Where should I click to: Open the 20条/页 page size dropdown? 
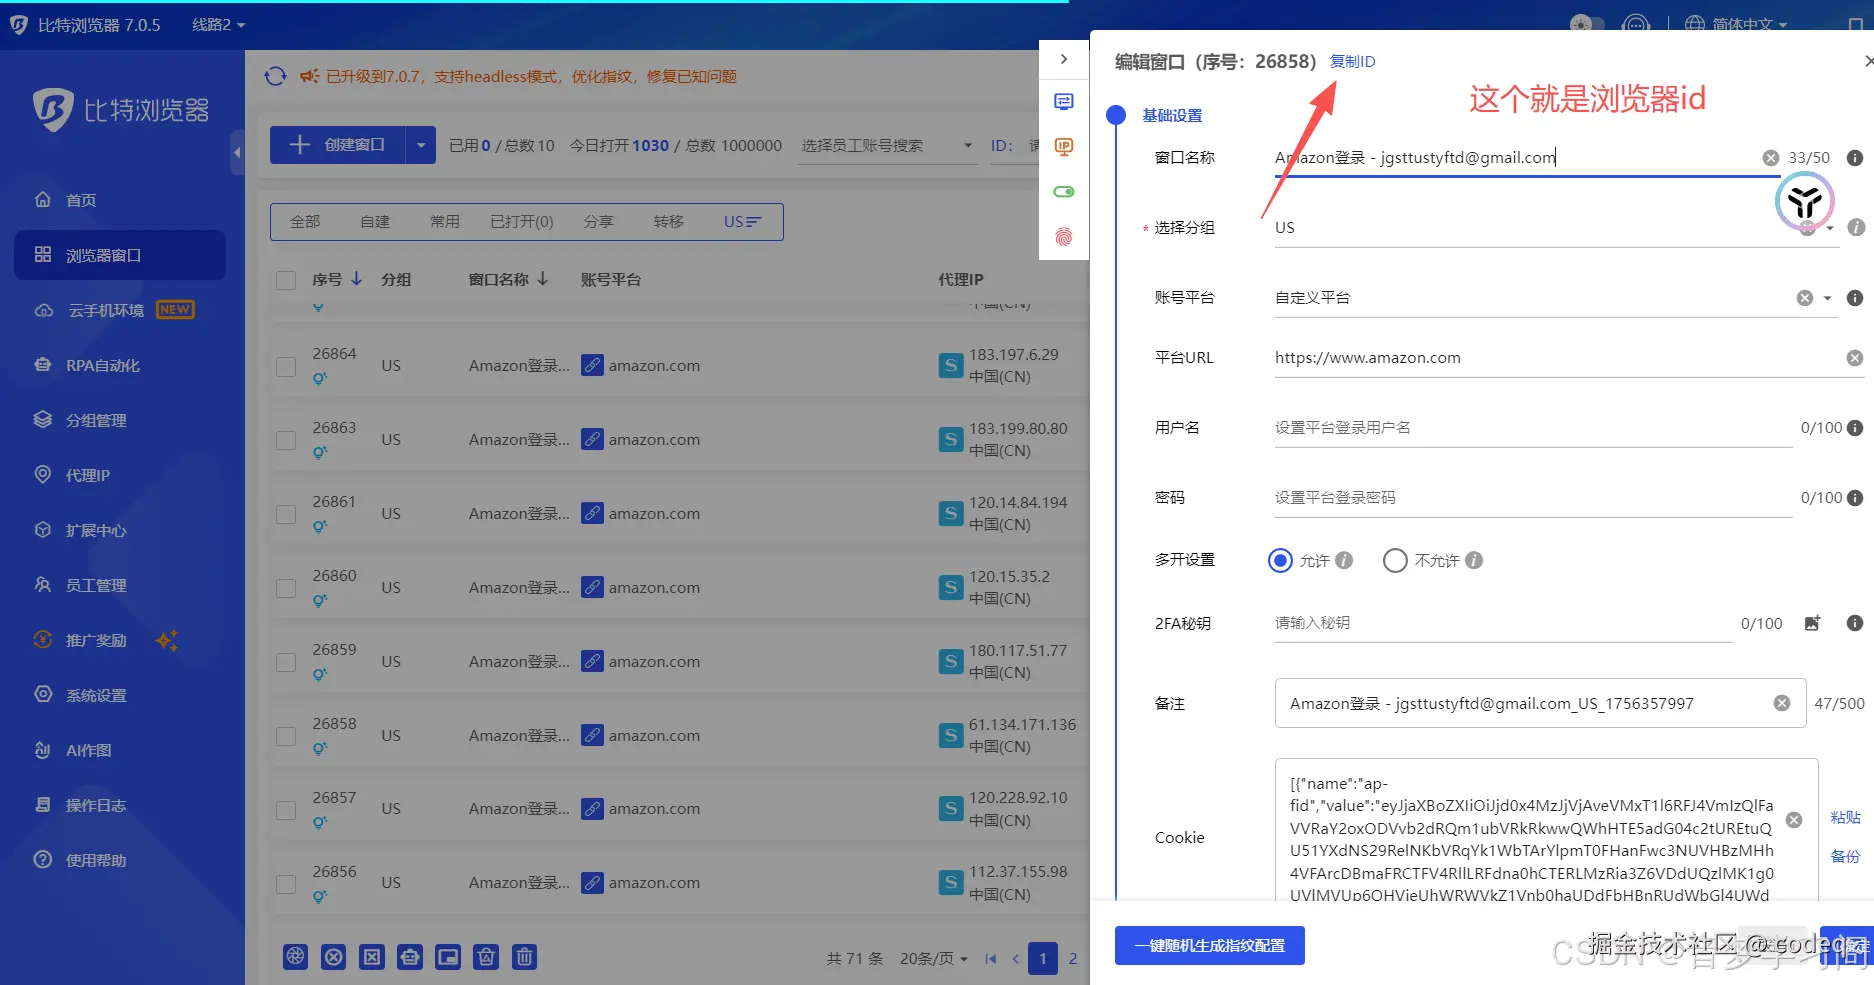[932, 957]
